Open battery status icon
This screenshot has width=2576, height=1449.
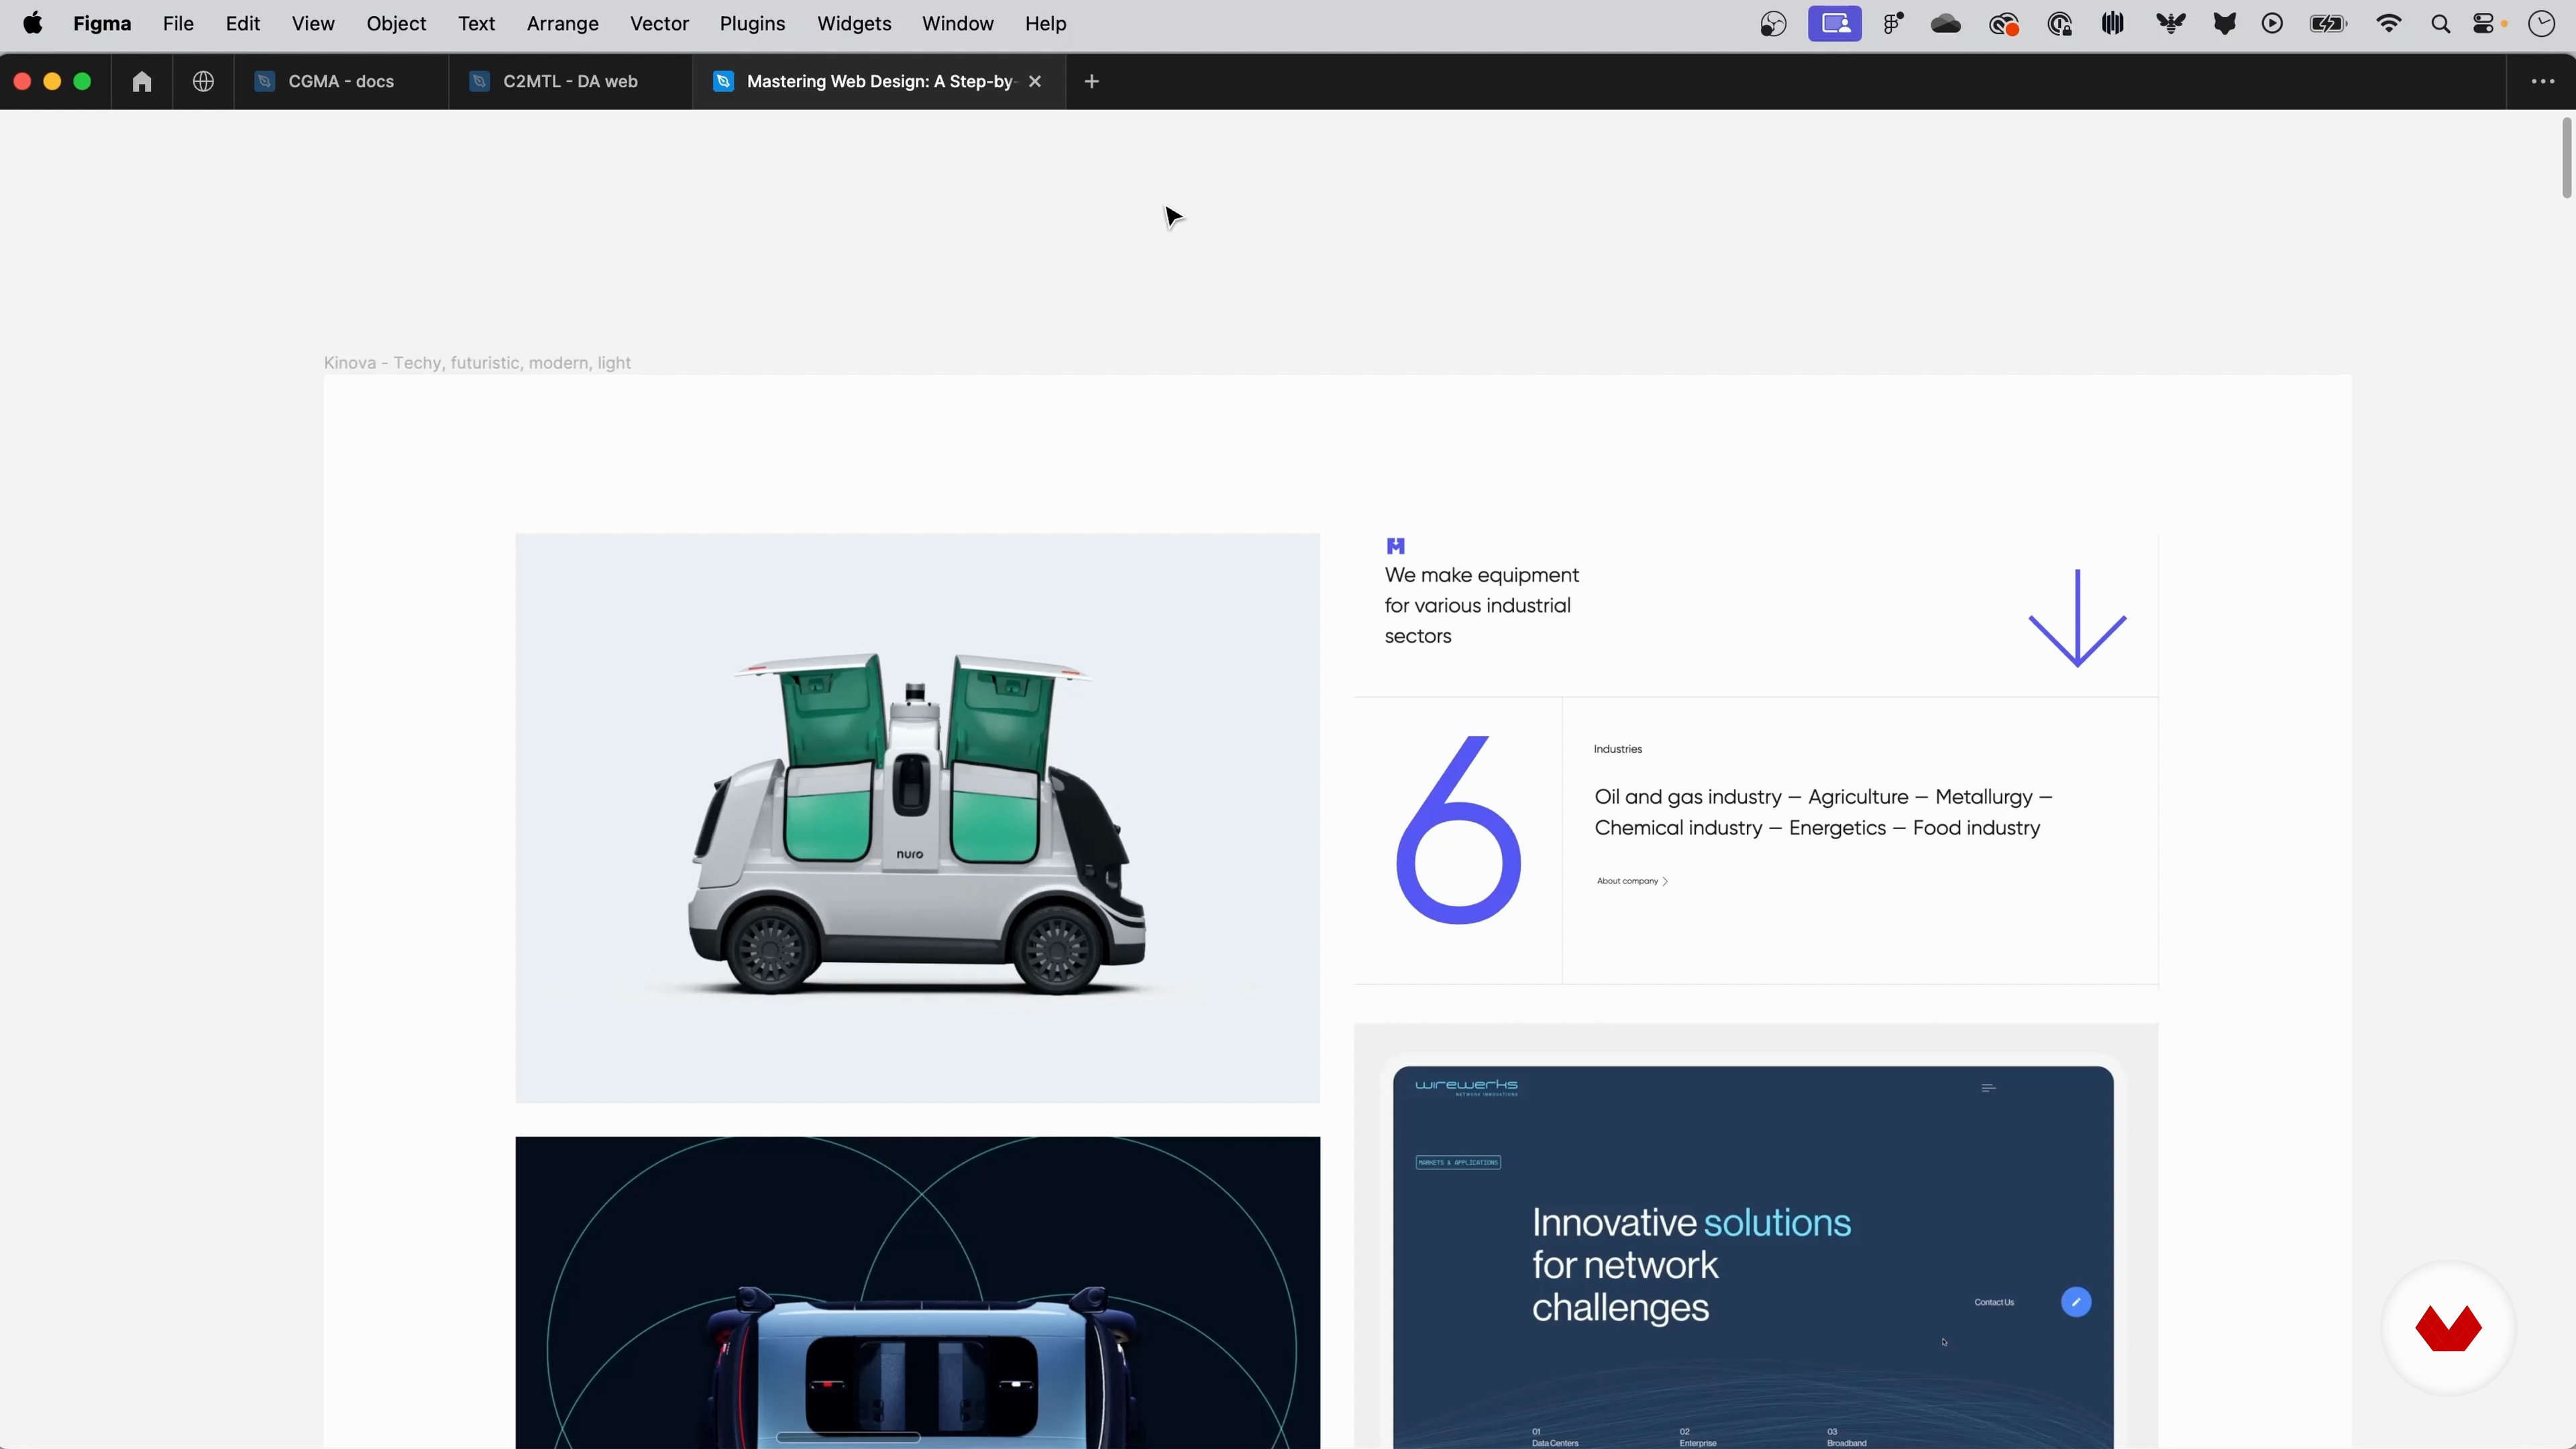tap(2328, 24)
